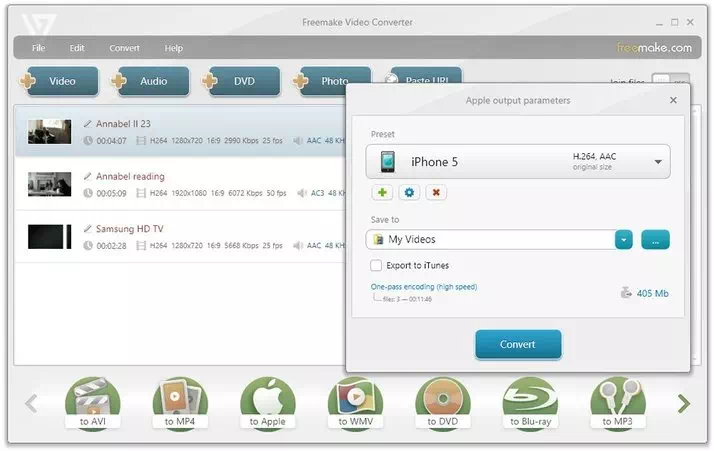Click the AC3 audio info of Annabel reading
The height and width of the screenshot is (451, 714).
317,193
